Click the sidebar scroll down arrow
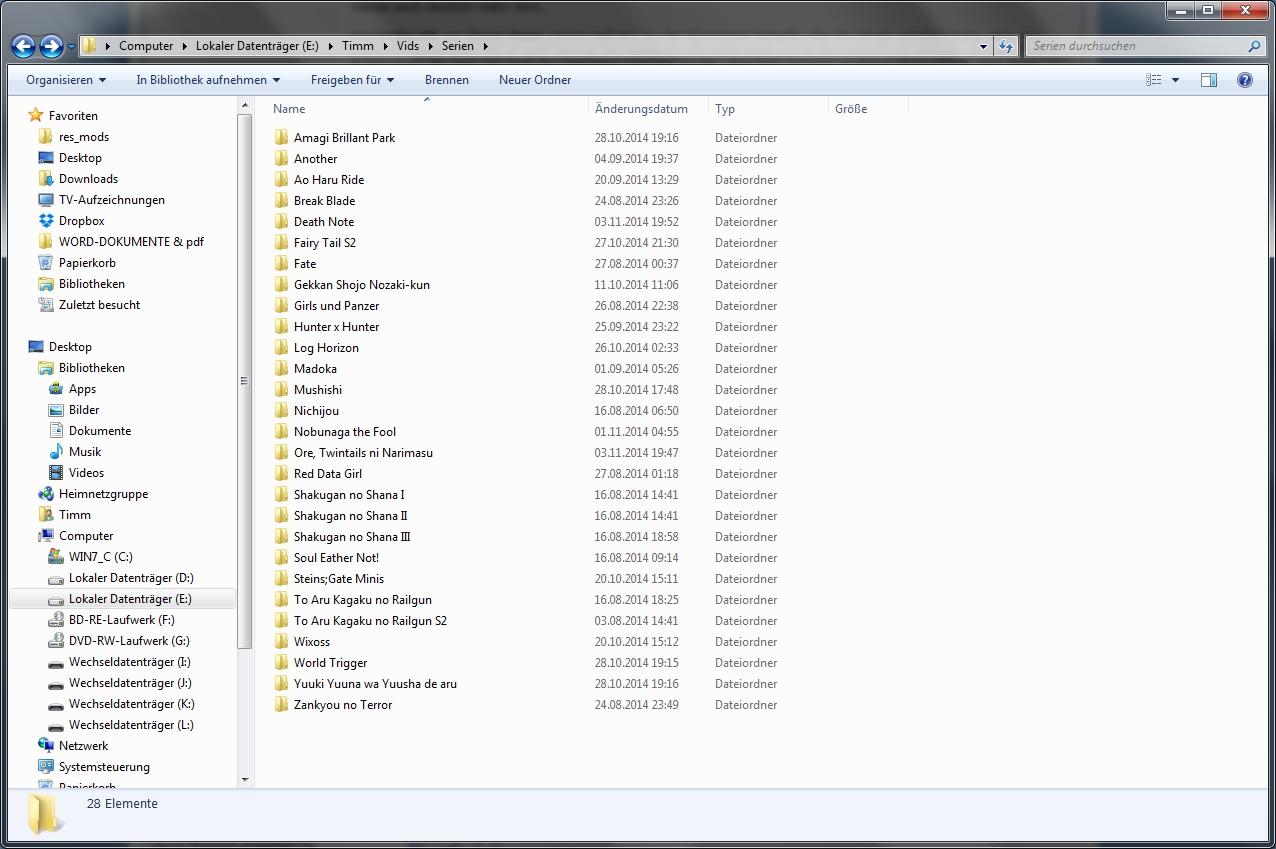 245,779
